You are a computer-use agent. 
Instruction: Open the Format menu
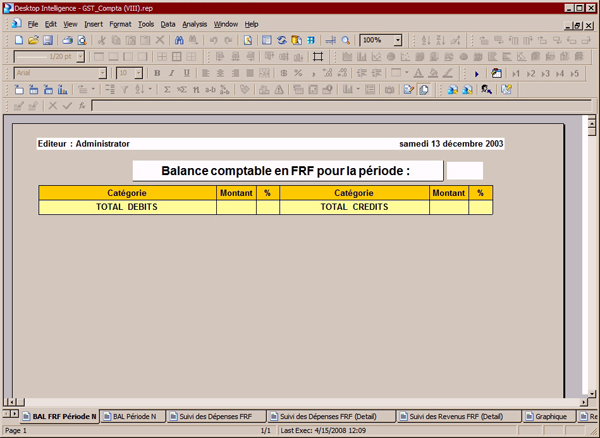click(x=120, y=23)
